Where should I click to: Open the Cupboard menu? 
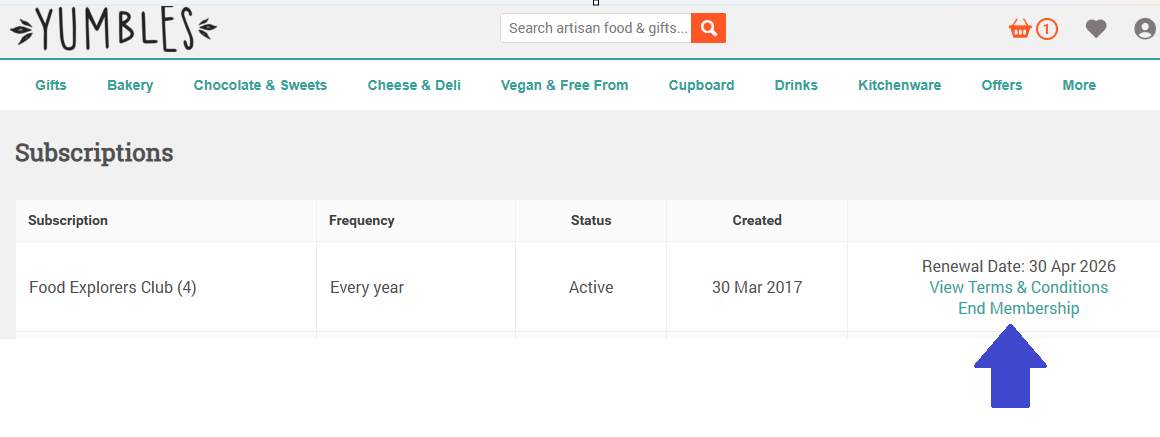pyautogui.click(x=701, y=85)
